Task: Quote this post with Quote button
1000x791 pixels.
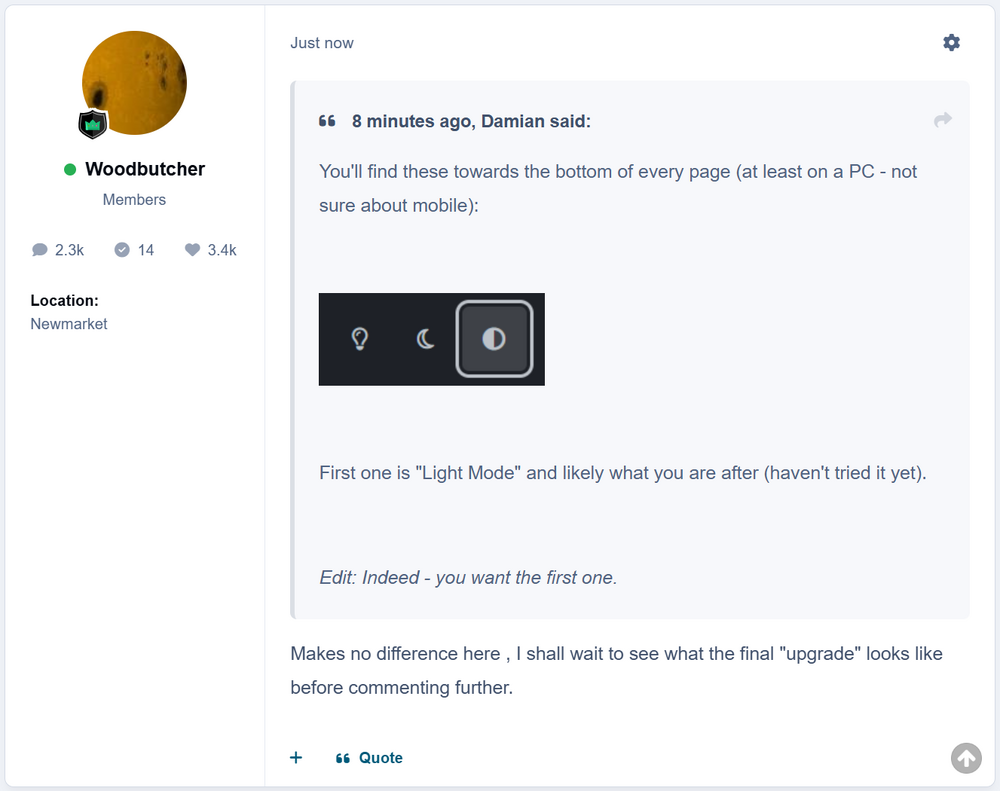Action: pyautogui.click(x=369, y=758)
